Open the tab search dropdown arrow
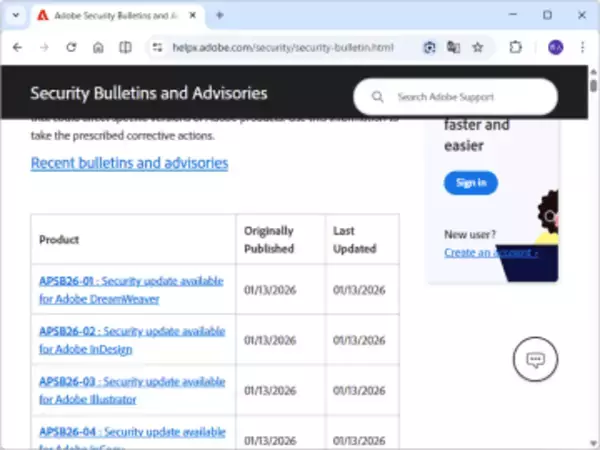 coord(15,15)
